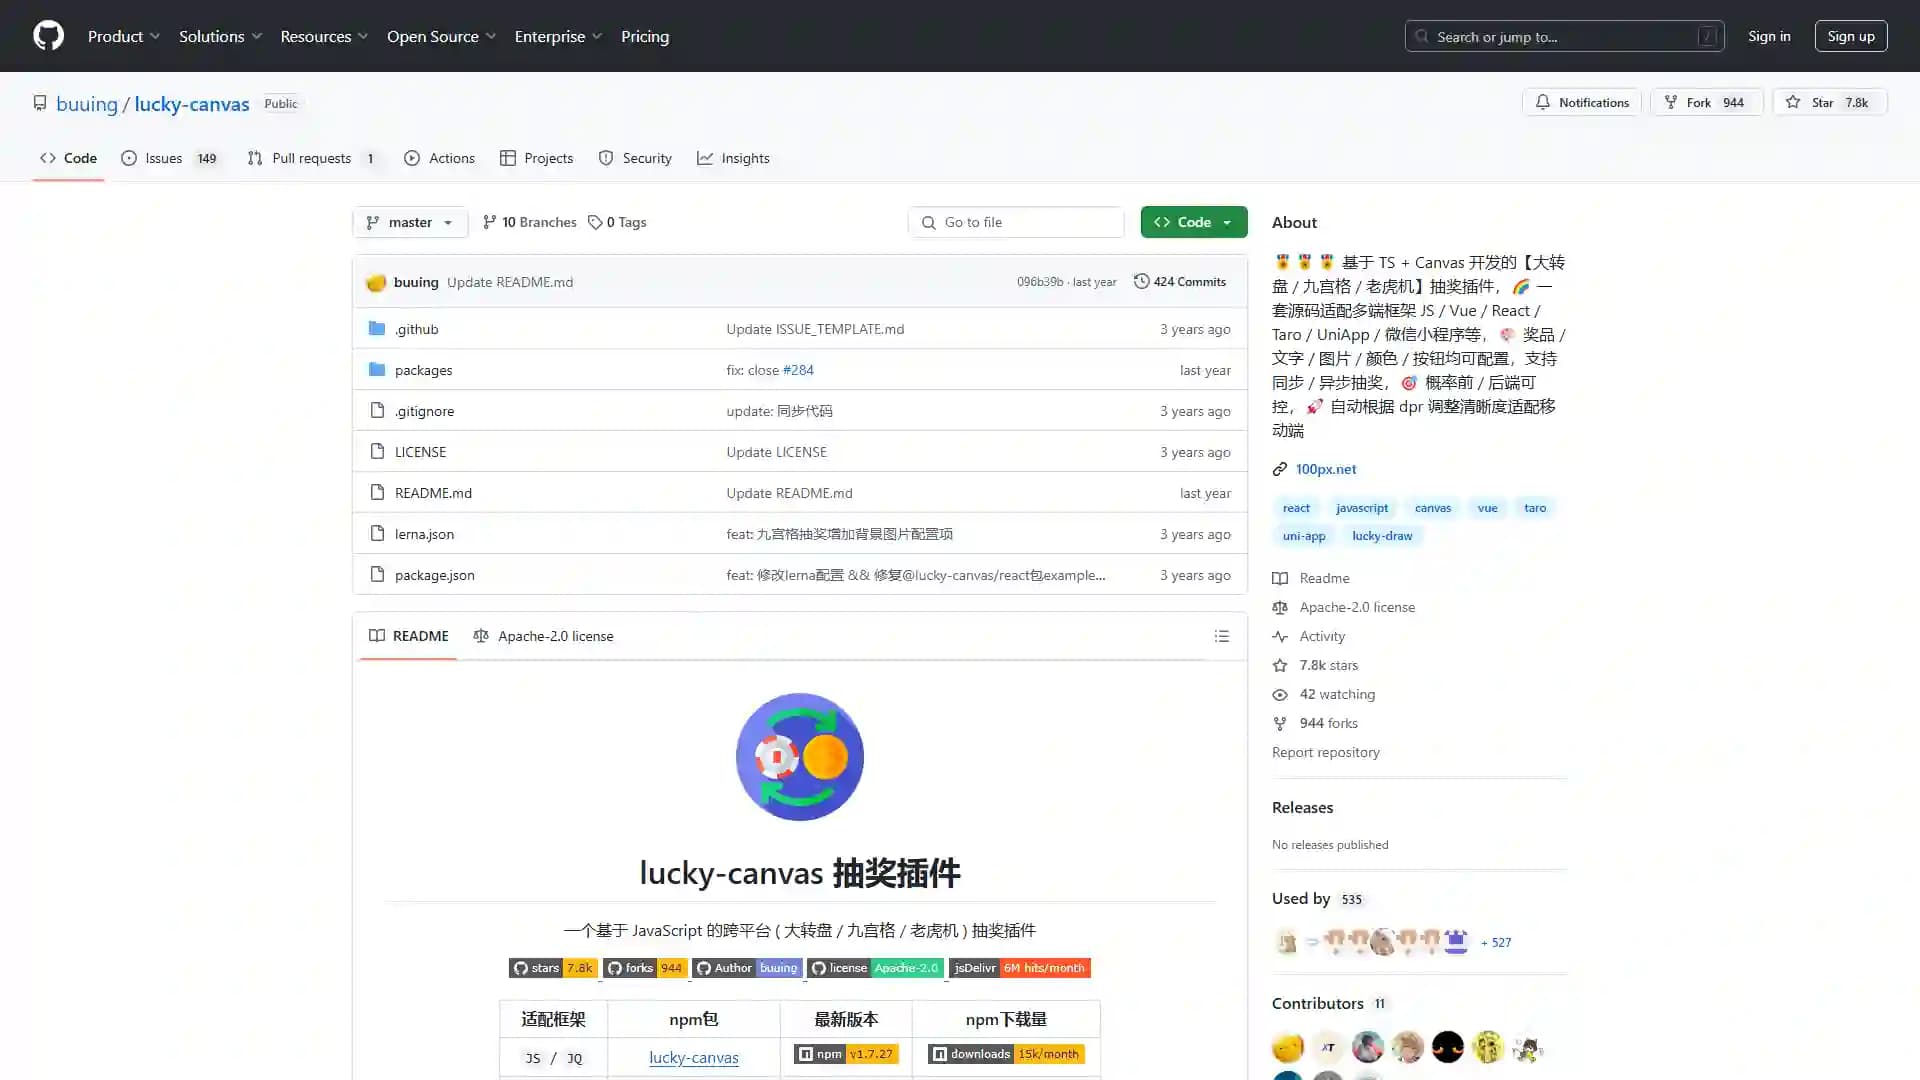
Task: Click the Security shield icon
Action: pos(605,158)
